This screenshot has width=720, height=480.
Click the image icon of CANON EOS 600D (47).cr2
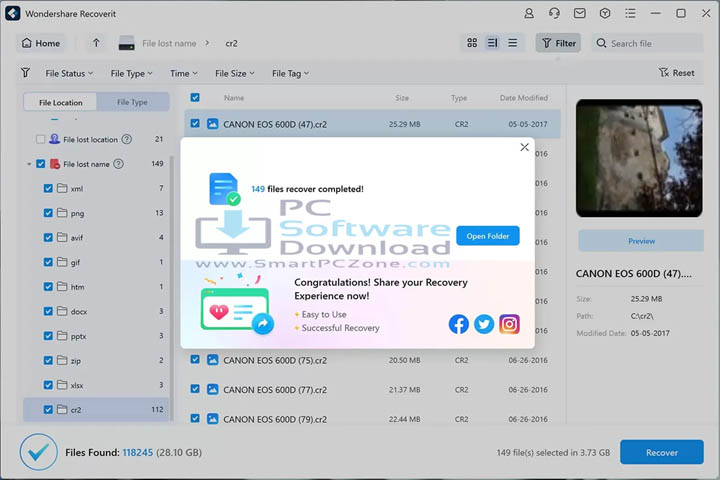tap(213, 124)
